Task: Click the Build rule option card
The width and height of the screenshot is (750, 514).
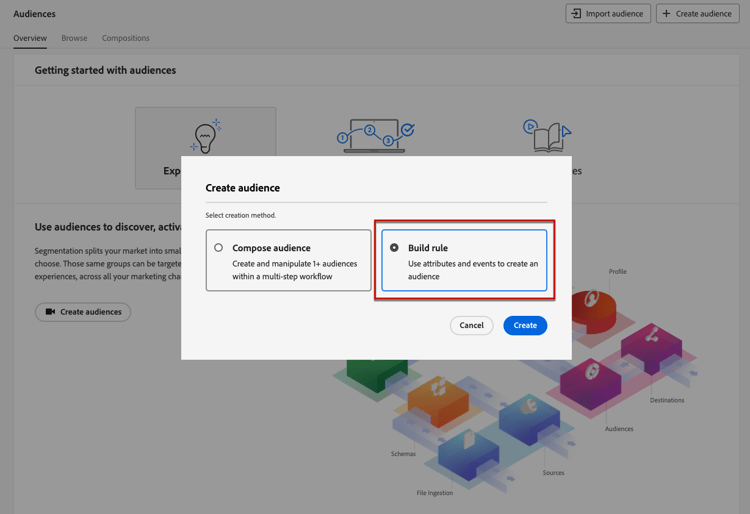Action: click(464, 261)
